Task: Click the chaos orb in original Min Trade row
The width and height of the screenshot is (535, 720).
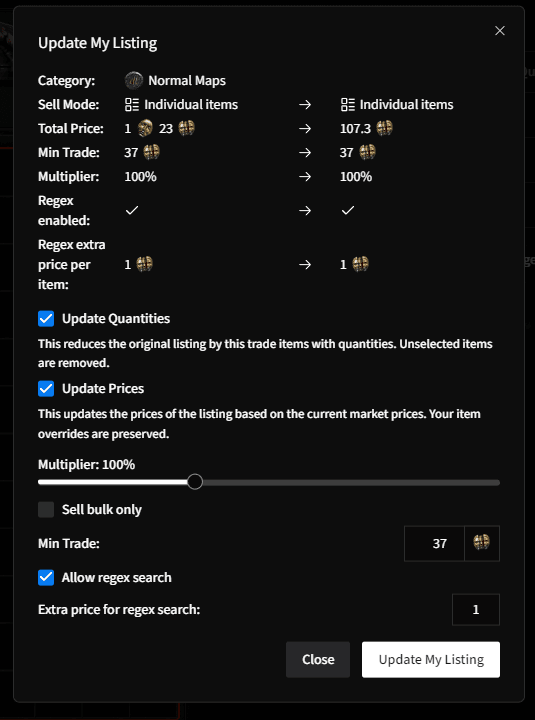Action: pyautogui.click(x=152, y=152)
